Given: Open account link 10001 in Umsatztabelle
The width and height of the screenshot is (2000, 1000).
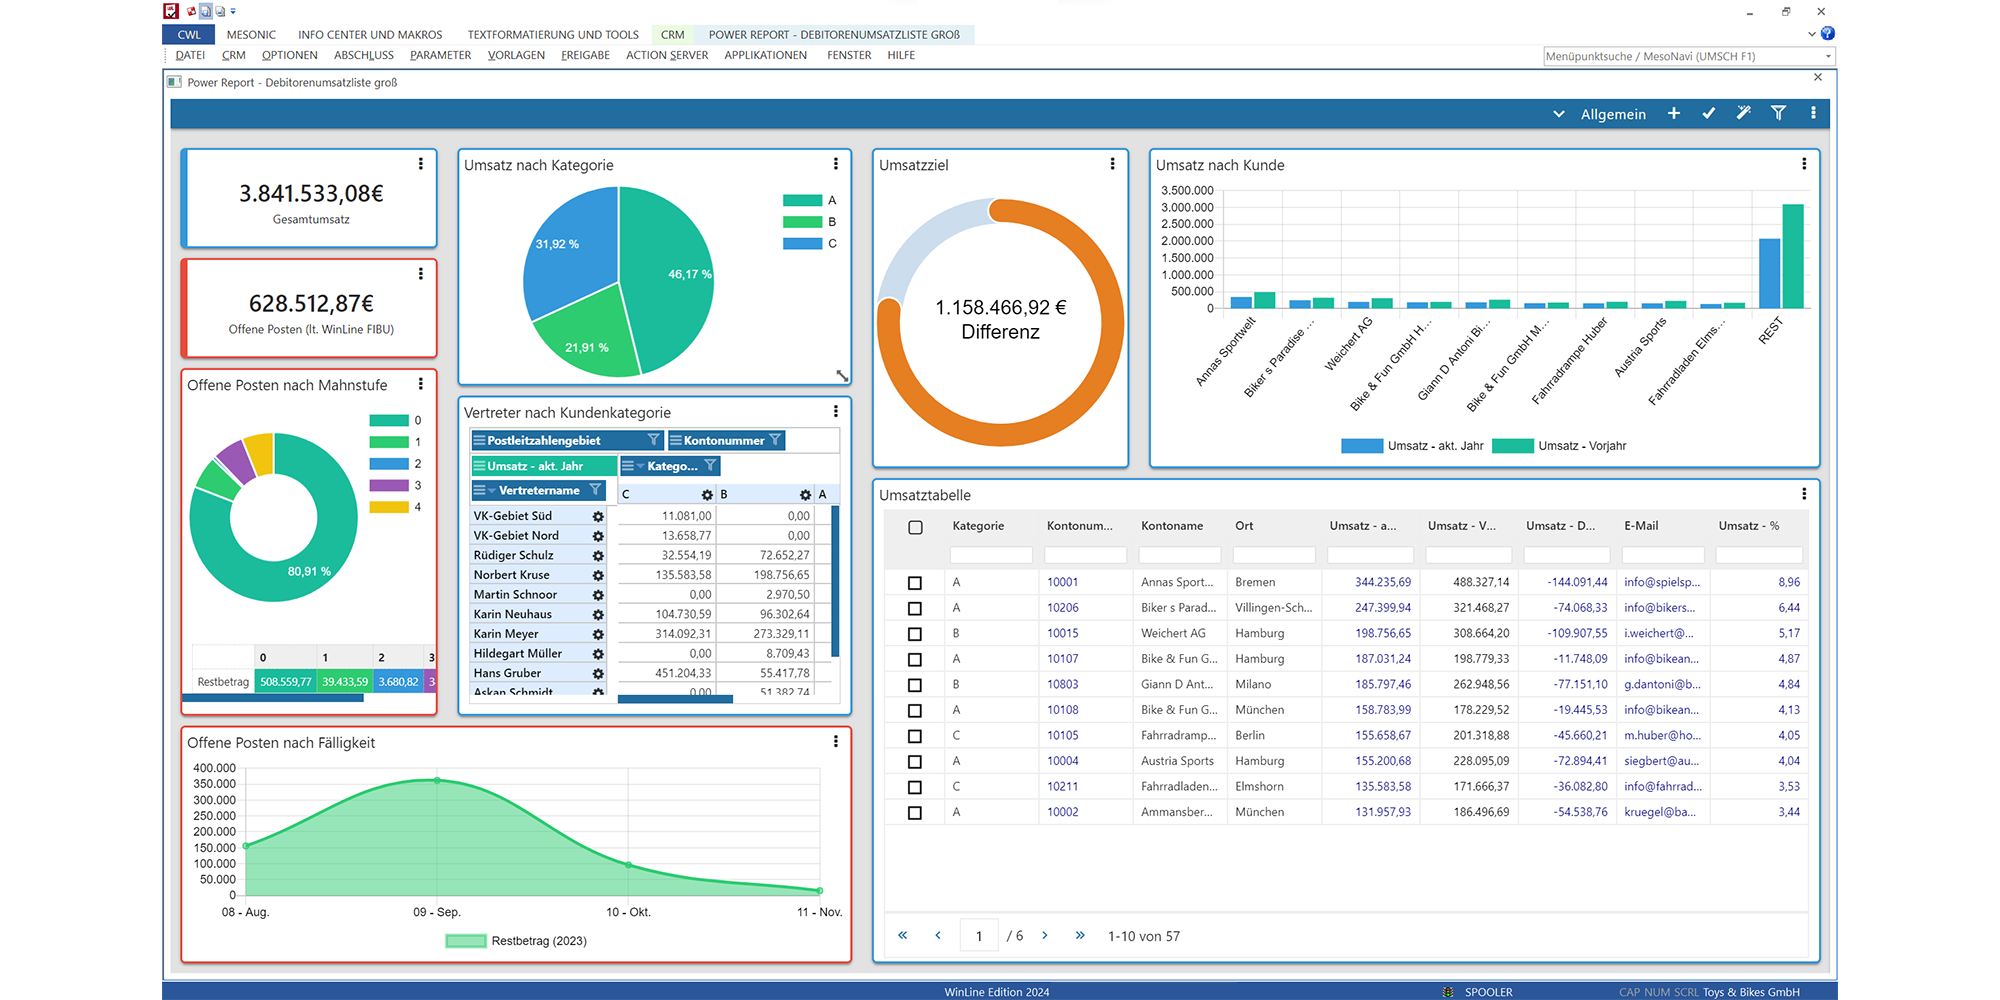Looking at the screenshot, I should [x=1063, y=582].
